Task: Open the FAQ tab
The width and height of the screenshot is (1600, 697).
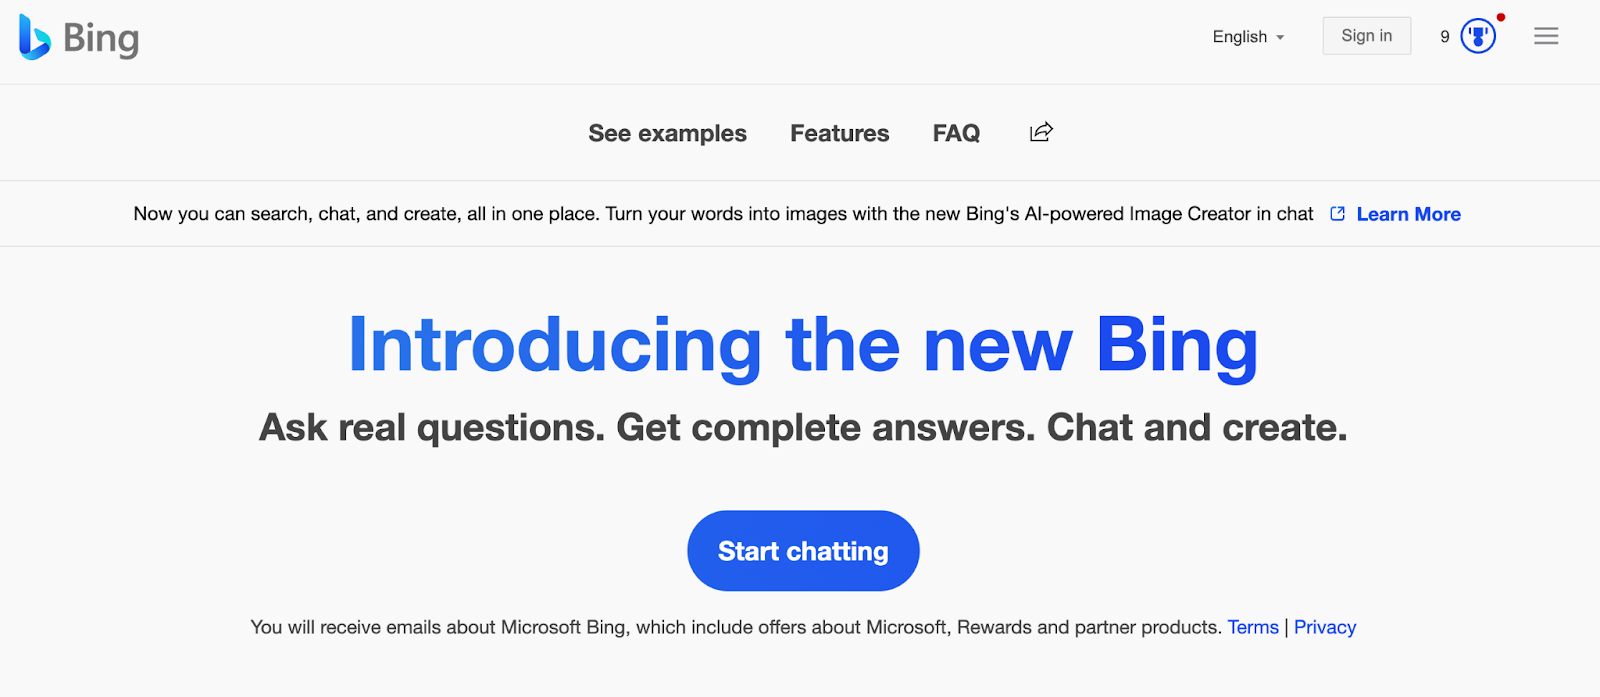Action: (956, 133)
